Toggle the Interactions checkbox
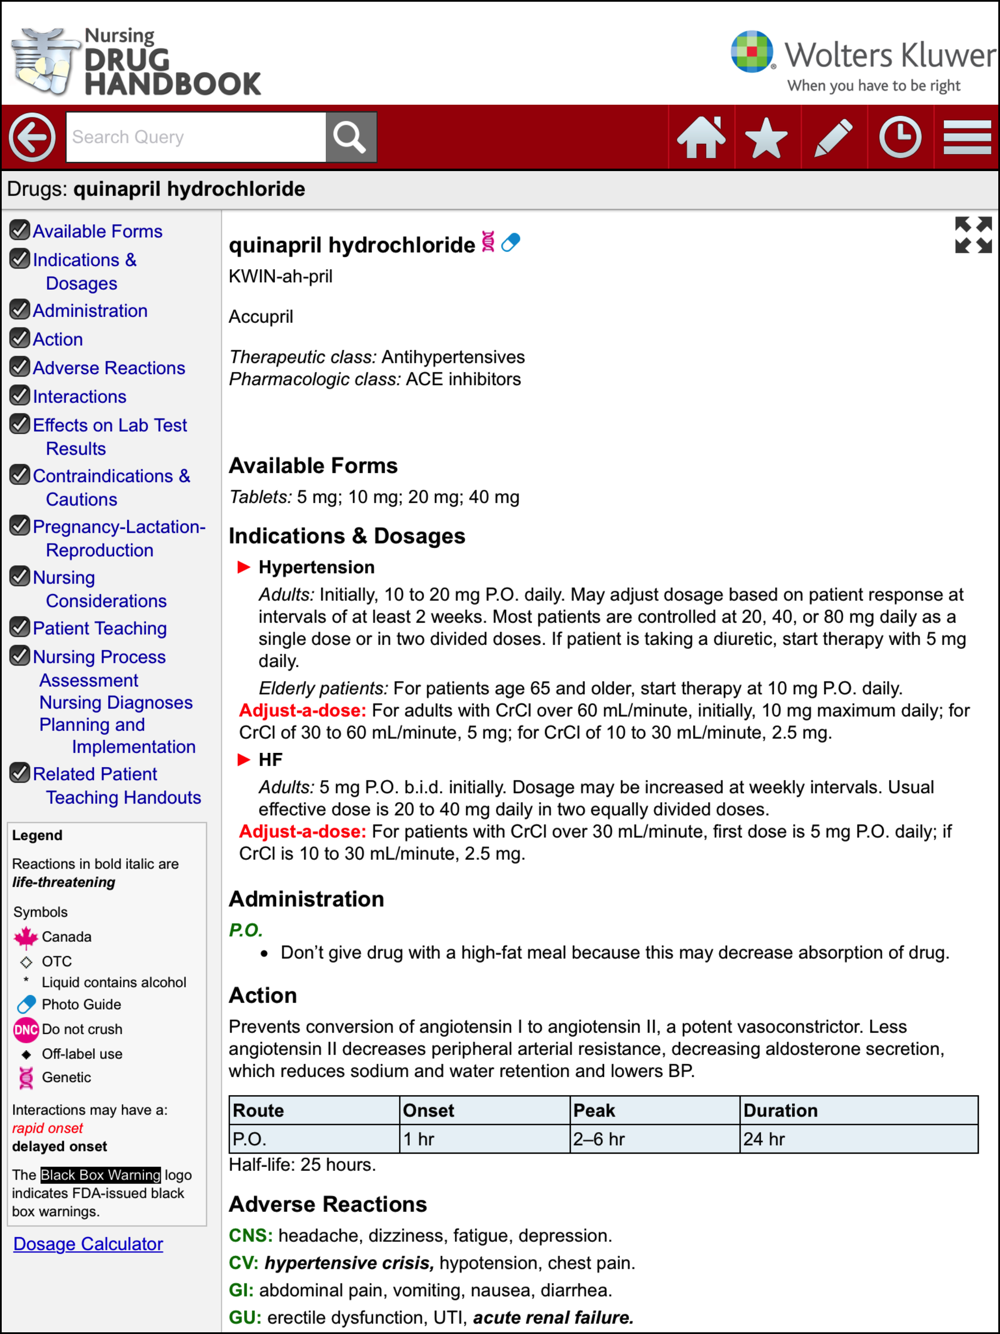The height and width of the screenshot is (1334, 1000). 19,395
